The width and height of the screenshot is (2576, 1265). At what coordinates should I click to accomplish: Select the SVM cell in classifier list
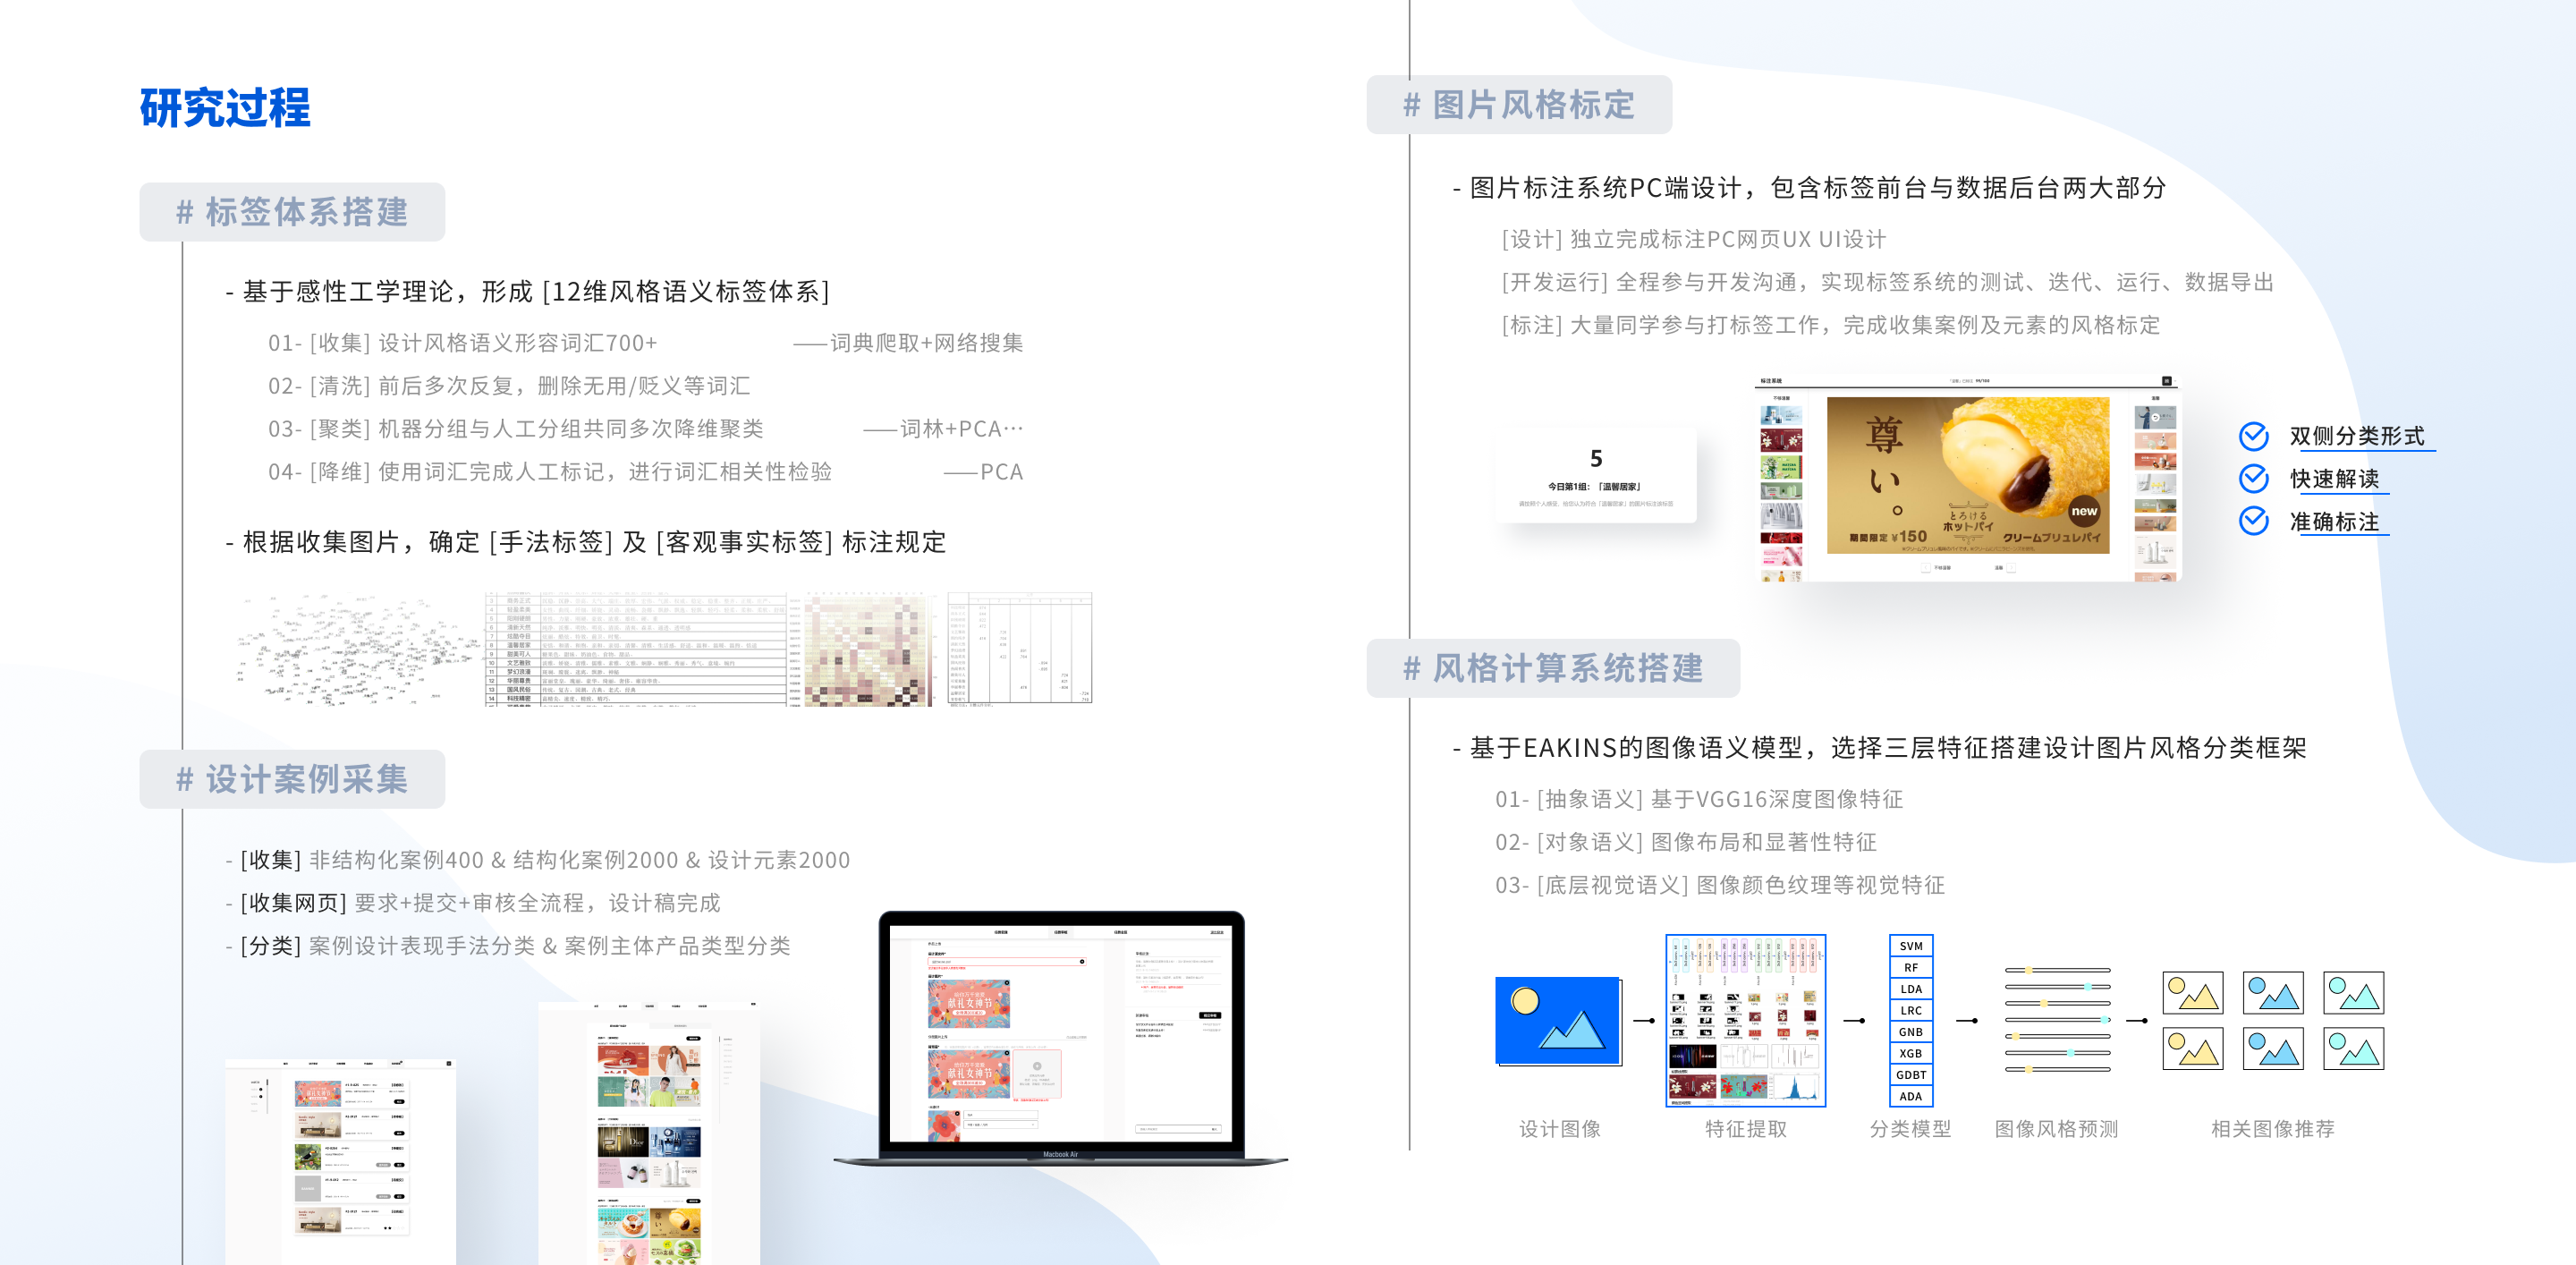1910,946
